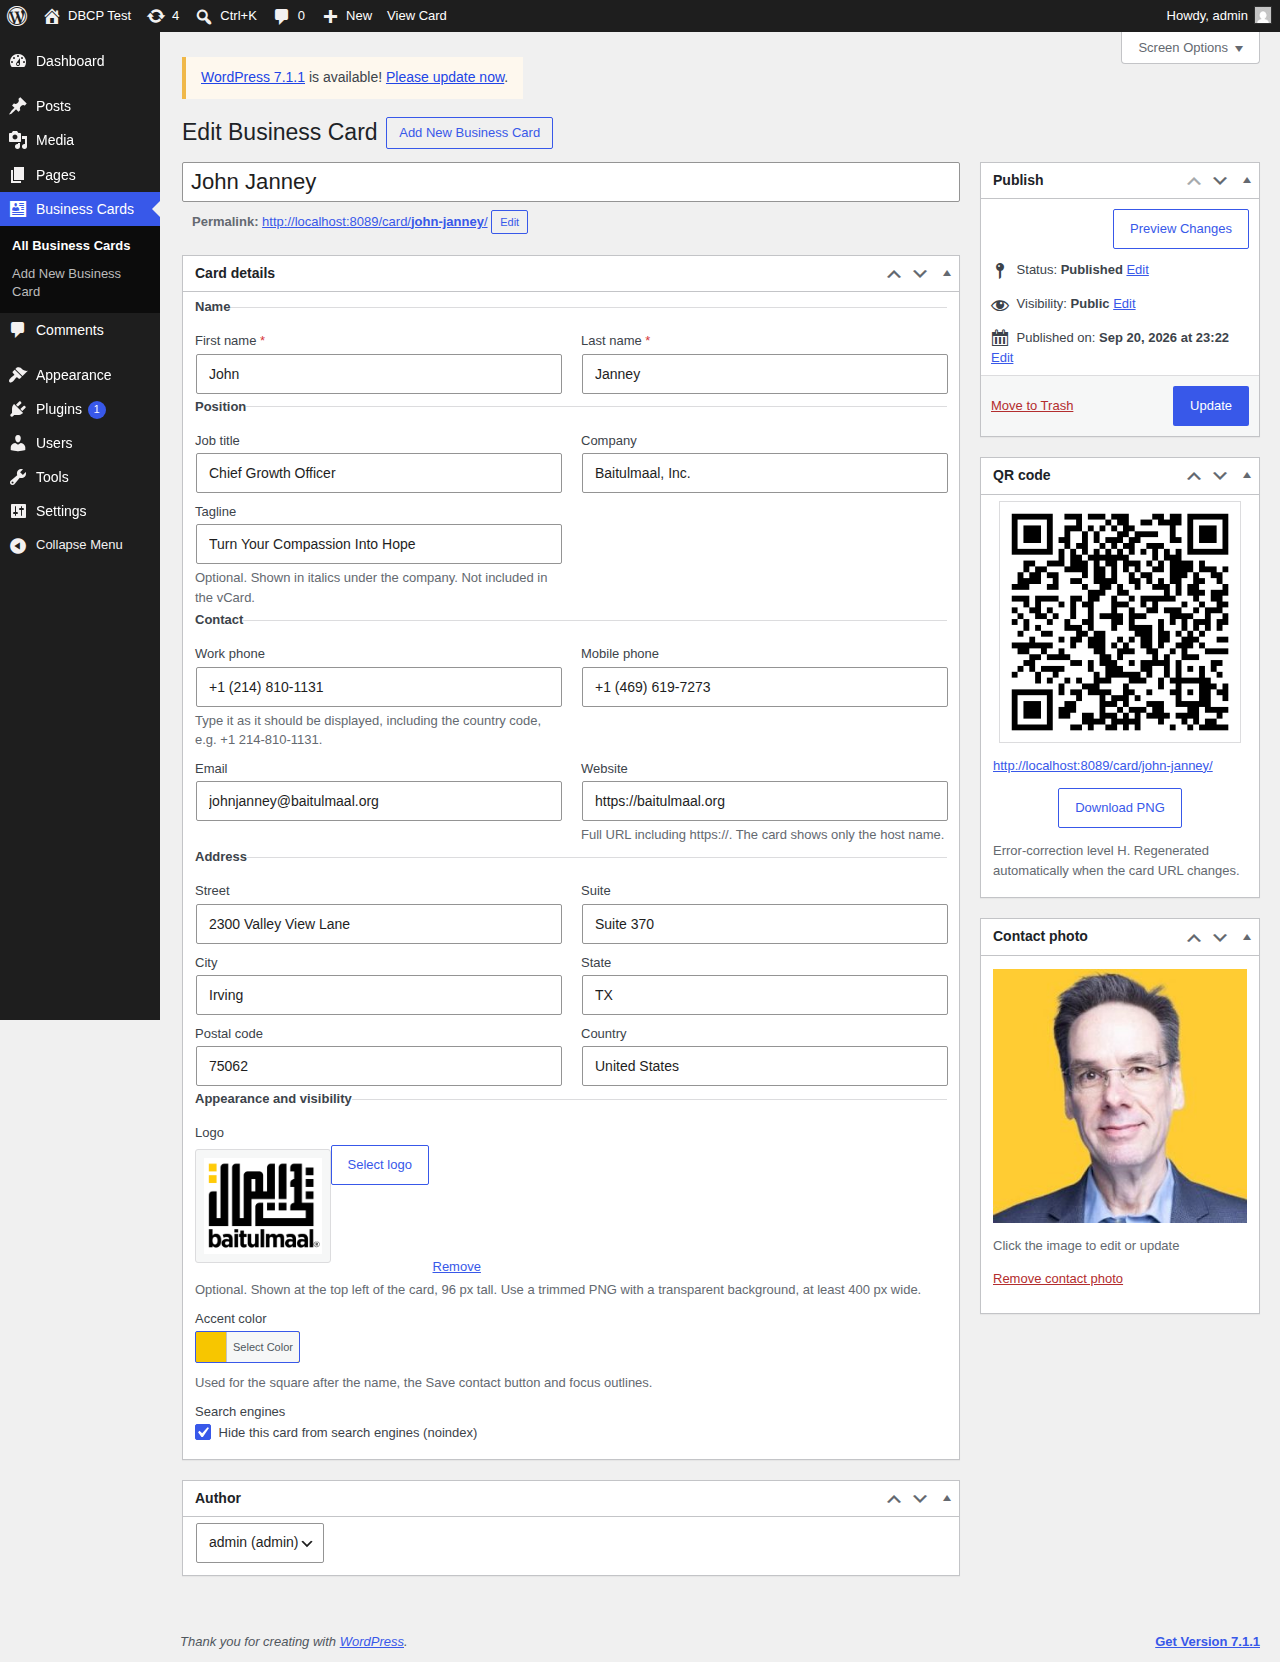Screen dimensions: 1280x1662
Task: Open DBCP Test site menu
Action: click(x=99, y=16)
